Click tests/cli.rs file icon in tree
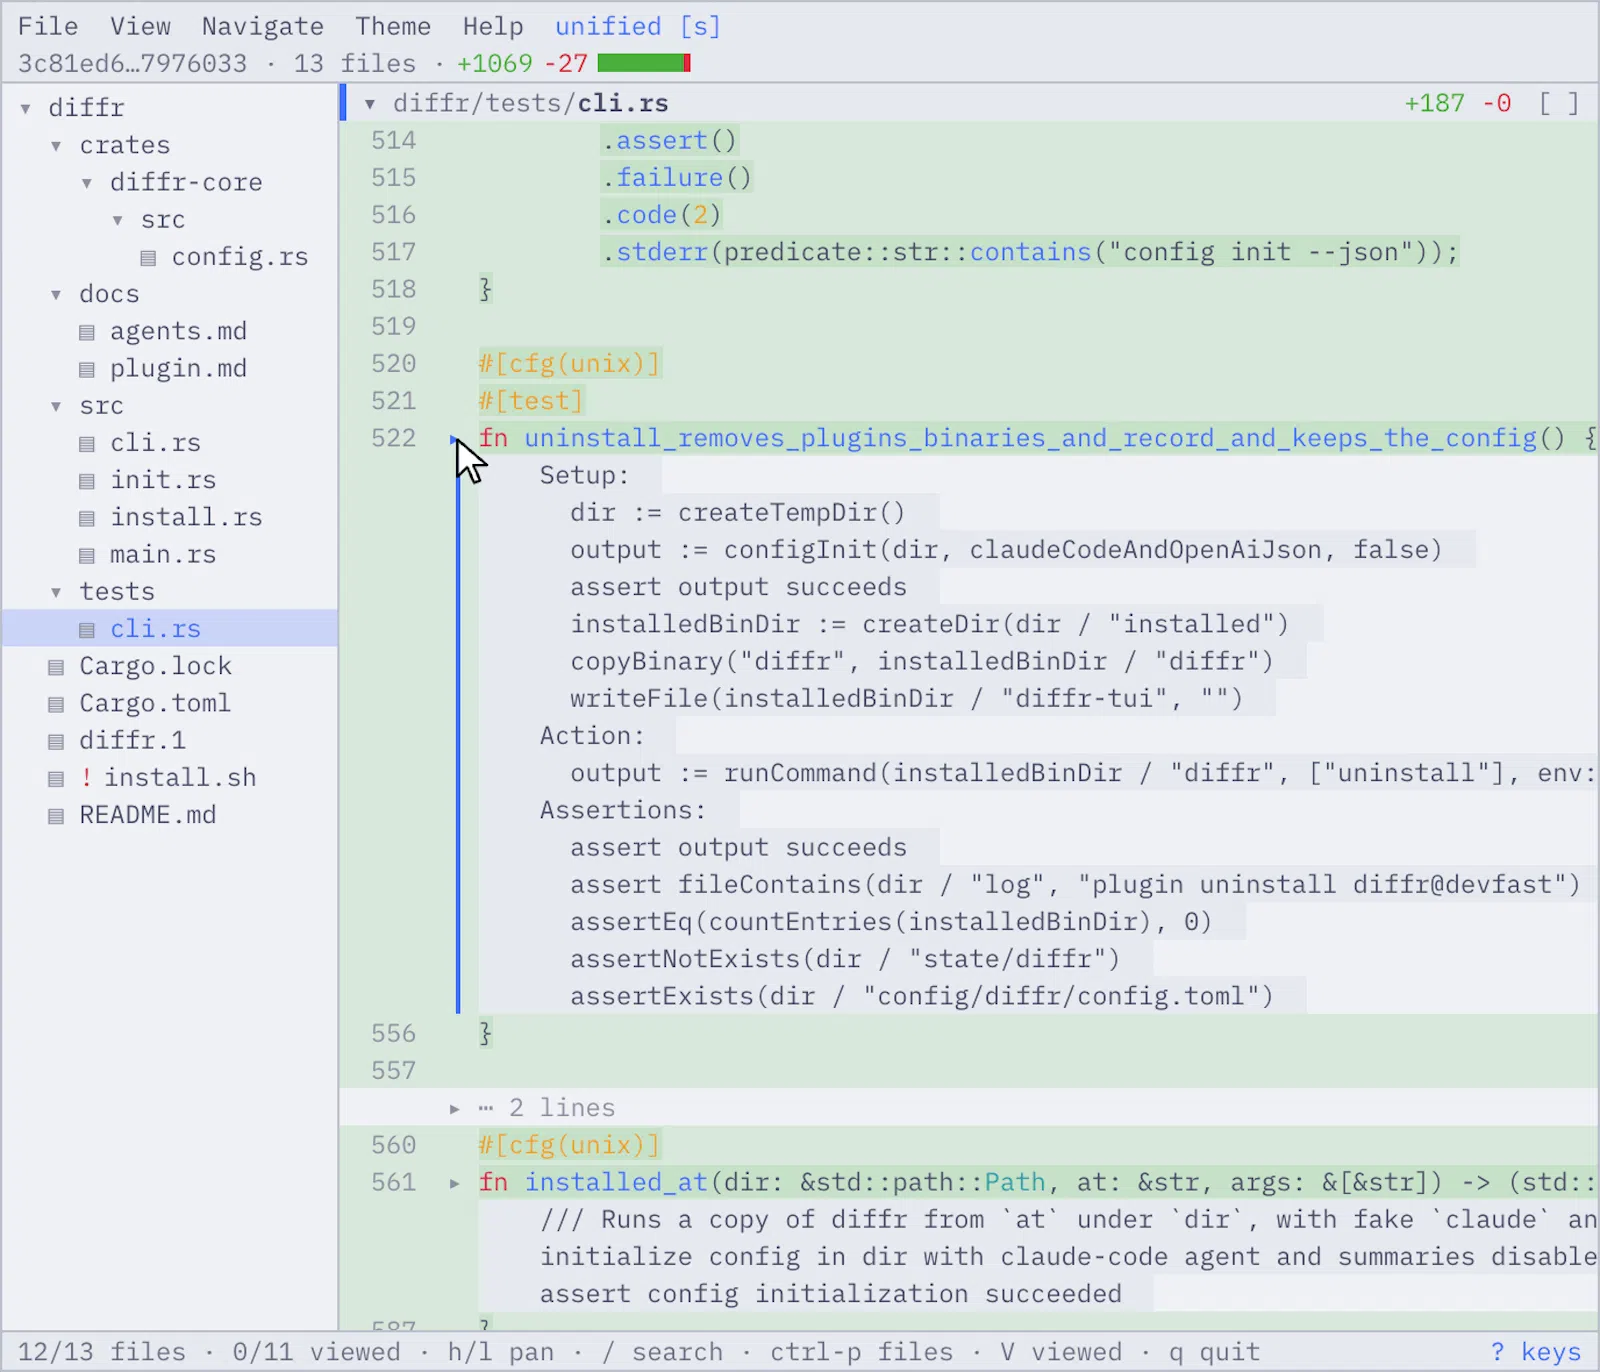The width and height of the screenshot is (1600, 1372). coord(87,630)
